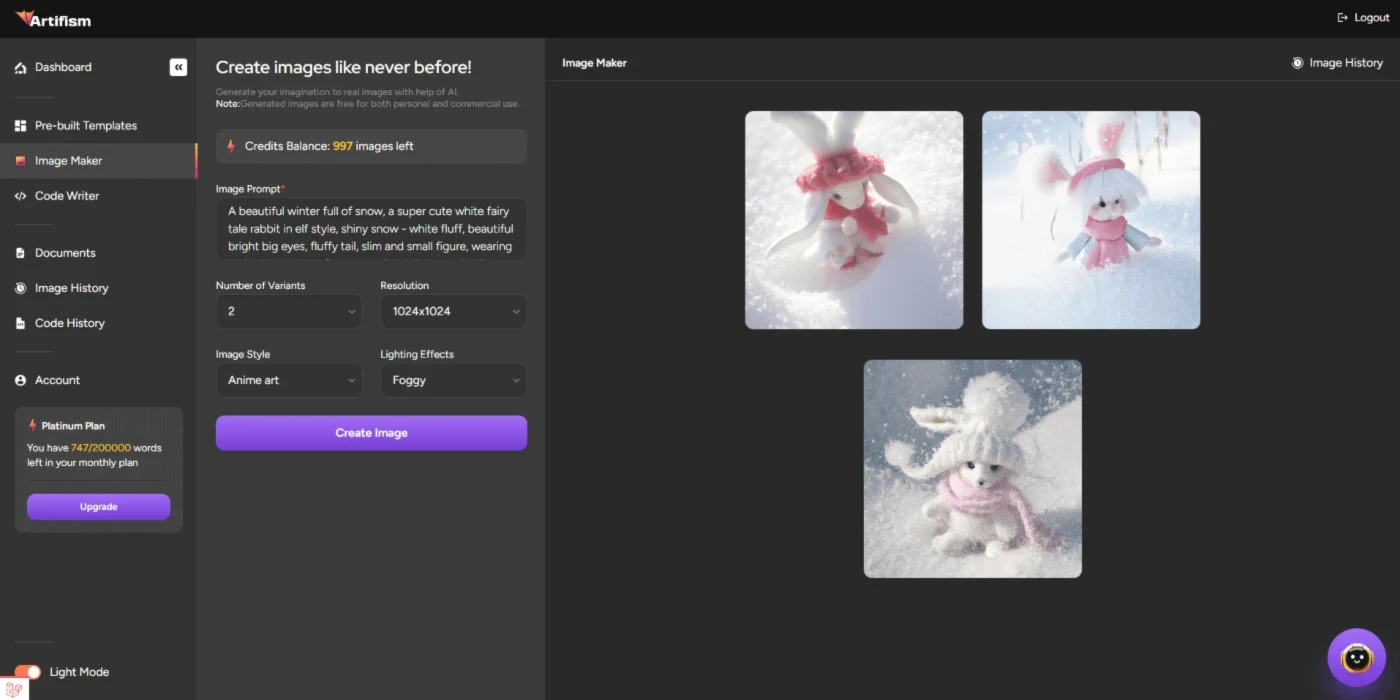Expand the Resolution 1024x1024 dropdown
1400x700 pixels.
tap(453, 311)
